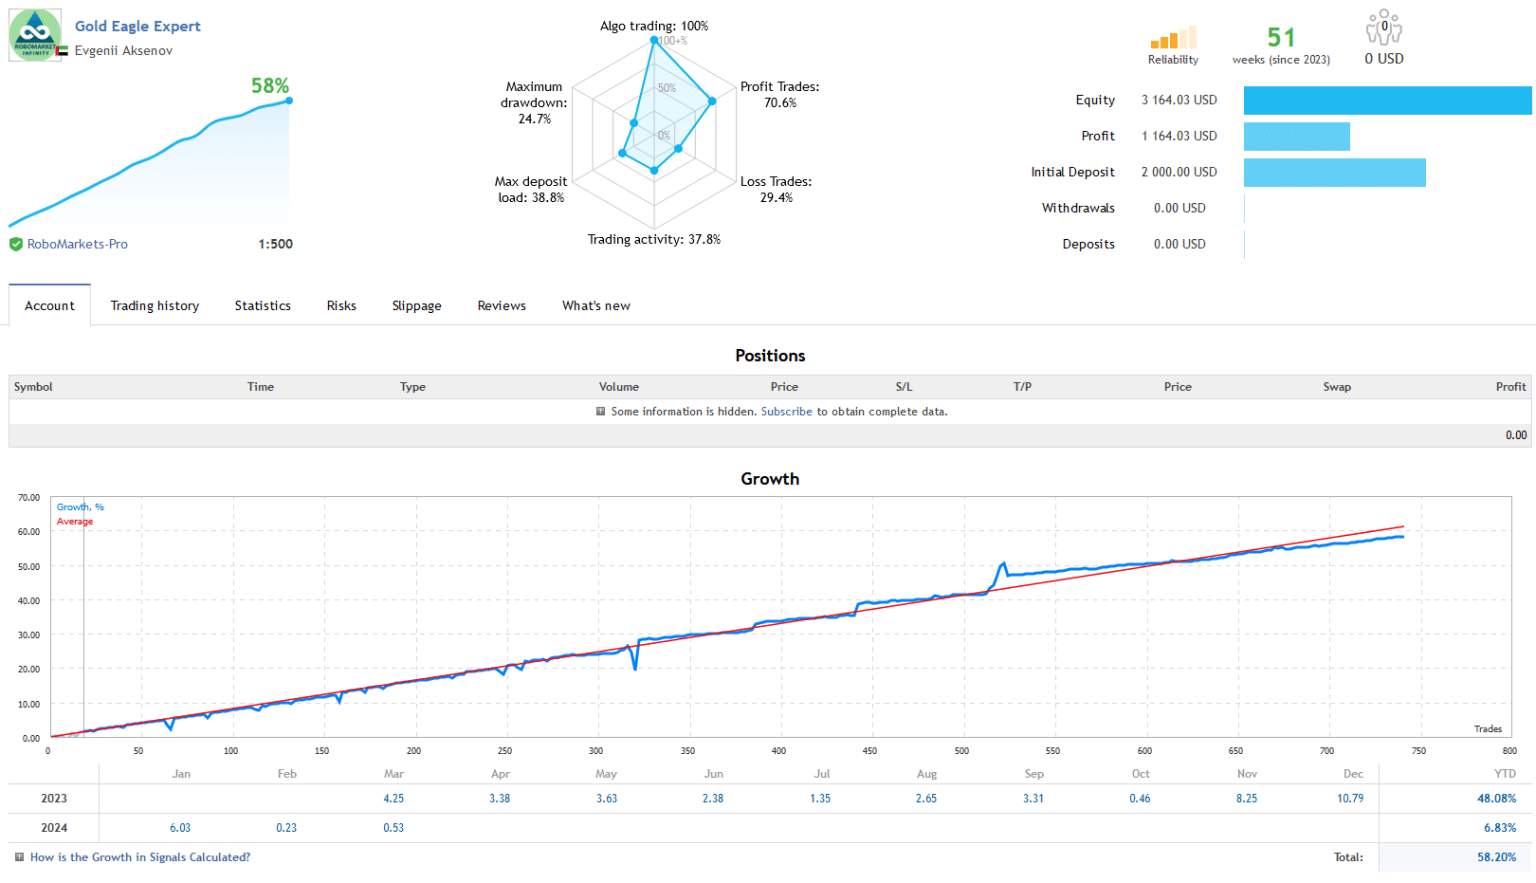Click the Subscribe link to obtain complete data
This screenshot has width=1536, height=883.
(787, 412)
